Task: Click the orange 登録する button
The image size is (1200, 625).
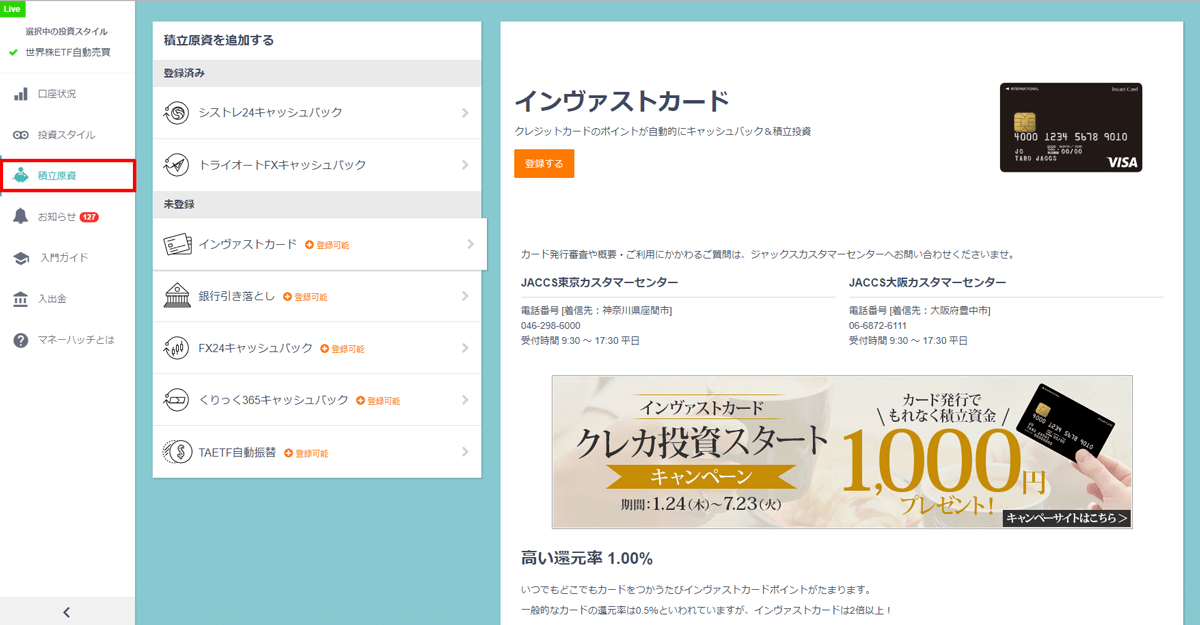Action: click(544, 164)
